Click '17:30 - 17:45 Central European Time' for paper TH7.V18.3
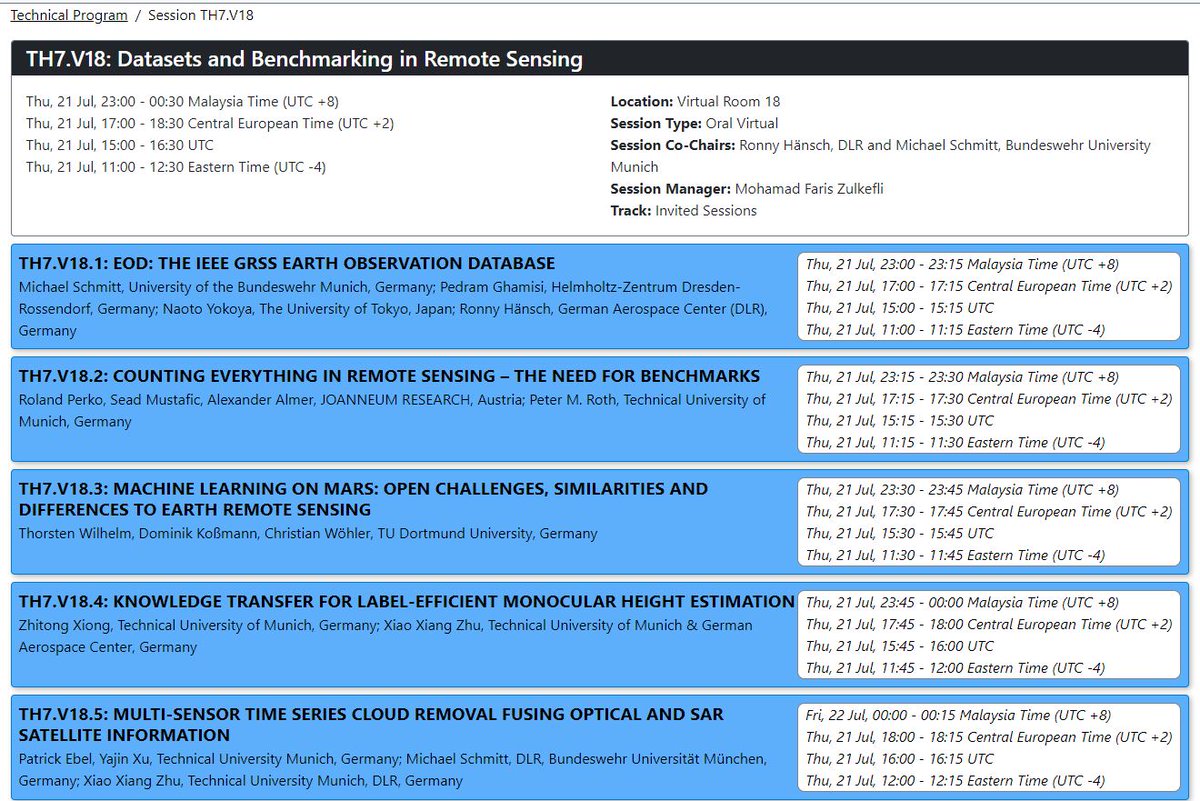 988,512
